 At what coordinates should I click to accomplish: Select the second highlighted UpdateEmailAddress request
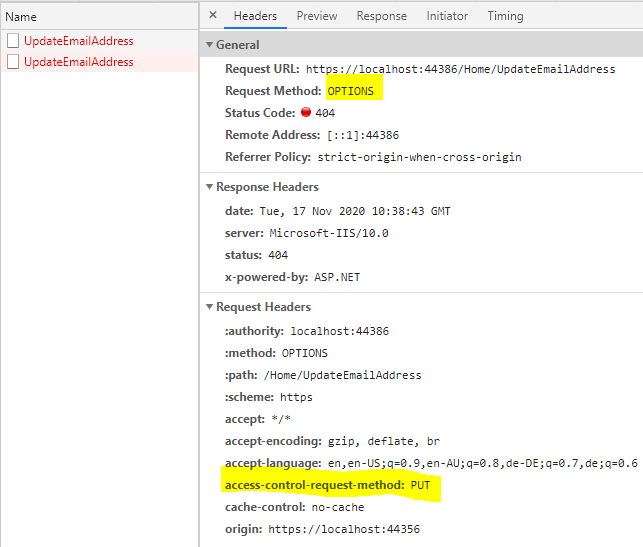point(79,62)
